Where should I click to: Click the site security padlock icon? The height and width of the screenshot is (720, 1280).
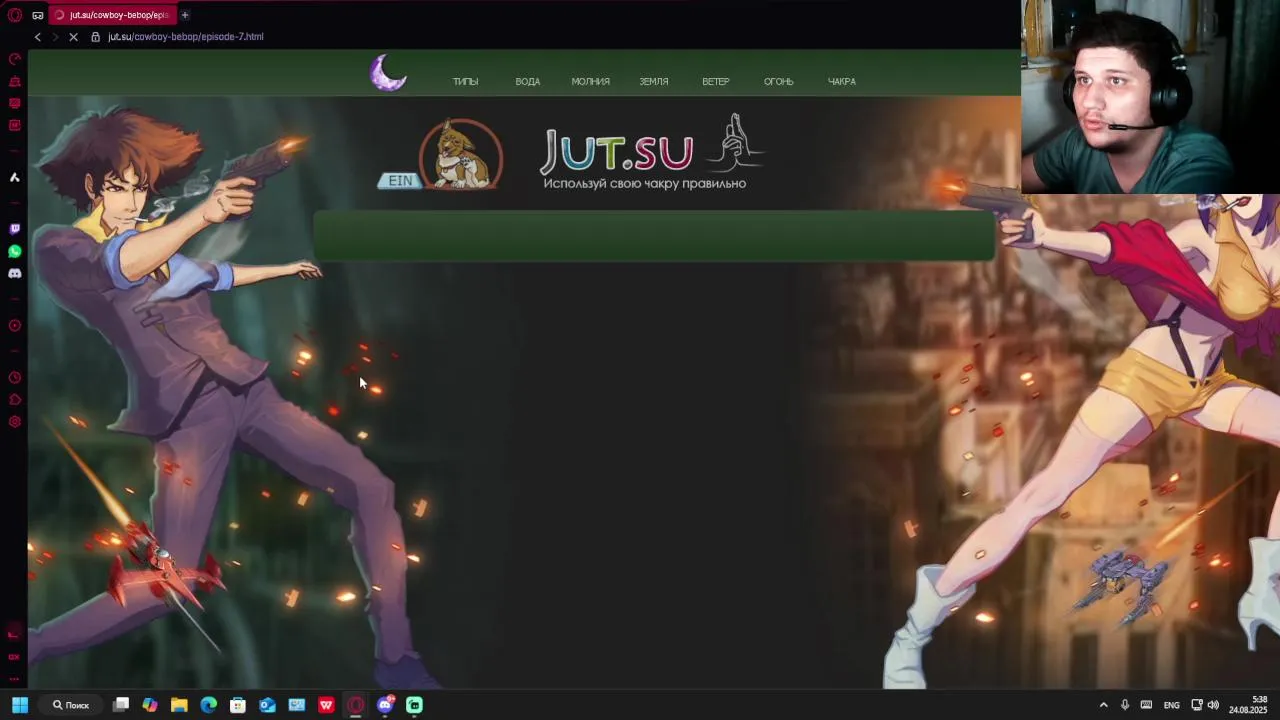click(x=95, y=37)
